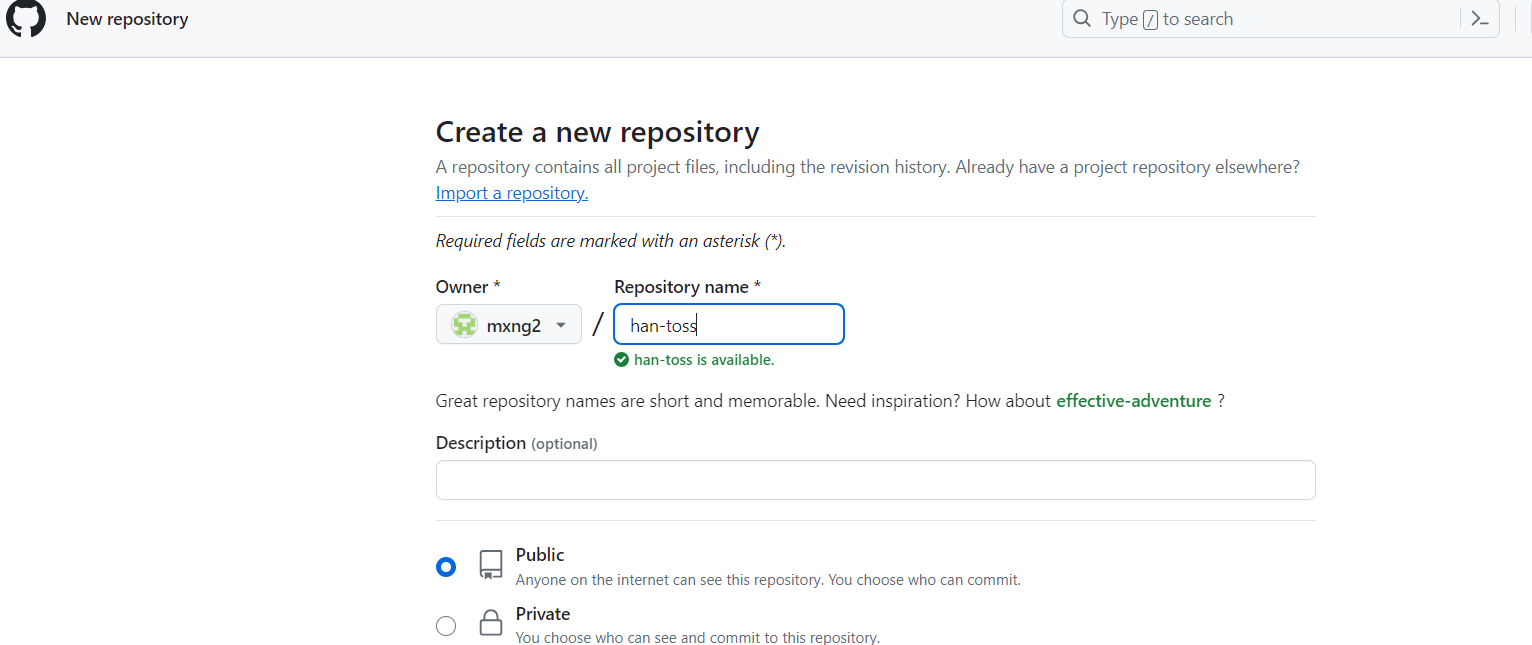Select the Private visibility radio button
The width and height of the screenshot is (1532, 645).
tap(446, 626)
